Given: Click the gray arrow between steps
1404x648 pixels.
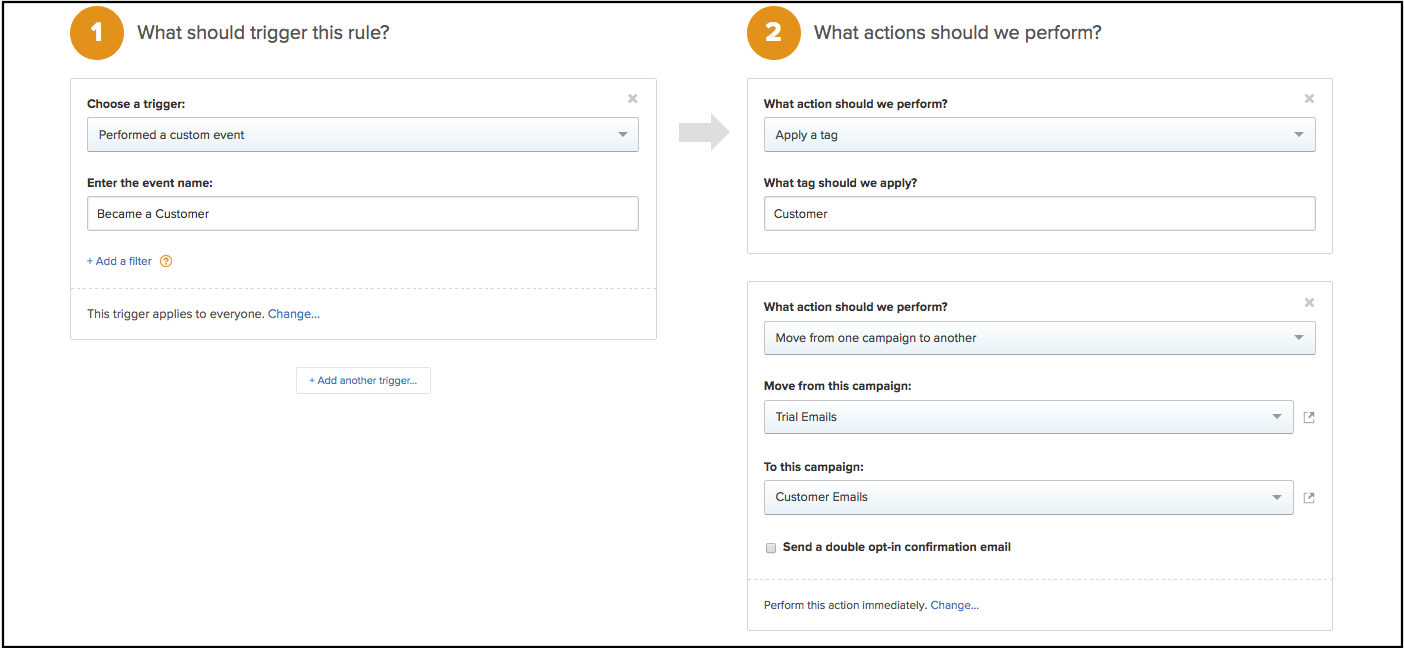Looking at the screenshot, I should click(704, 133).
